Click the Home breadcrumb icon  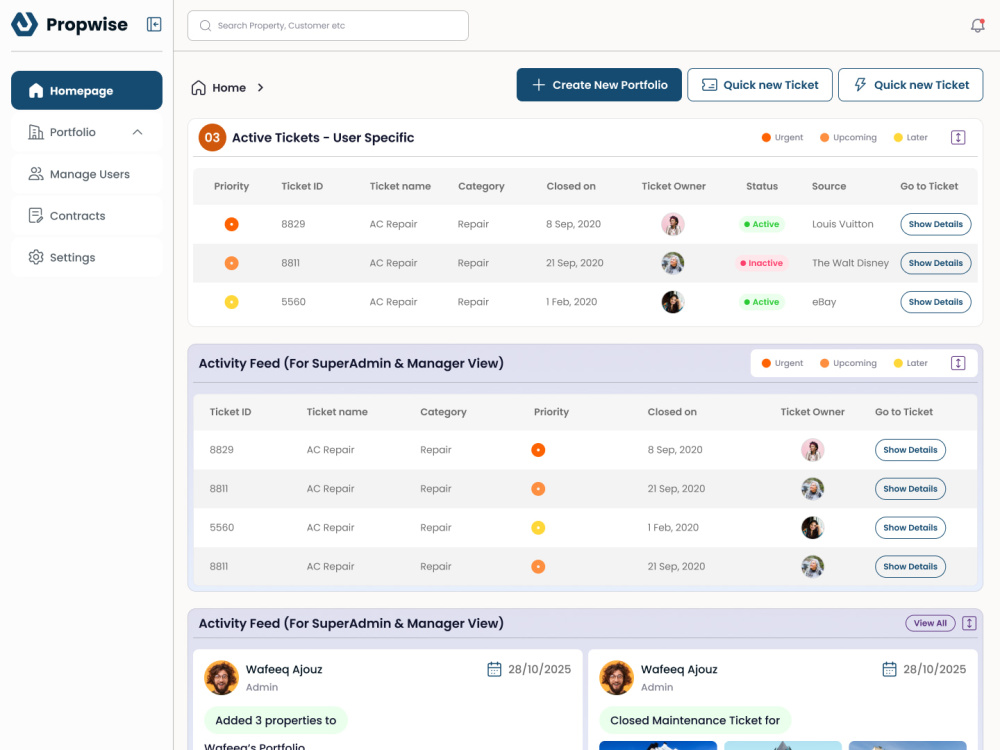point(198,87)
